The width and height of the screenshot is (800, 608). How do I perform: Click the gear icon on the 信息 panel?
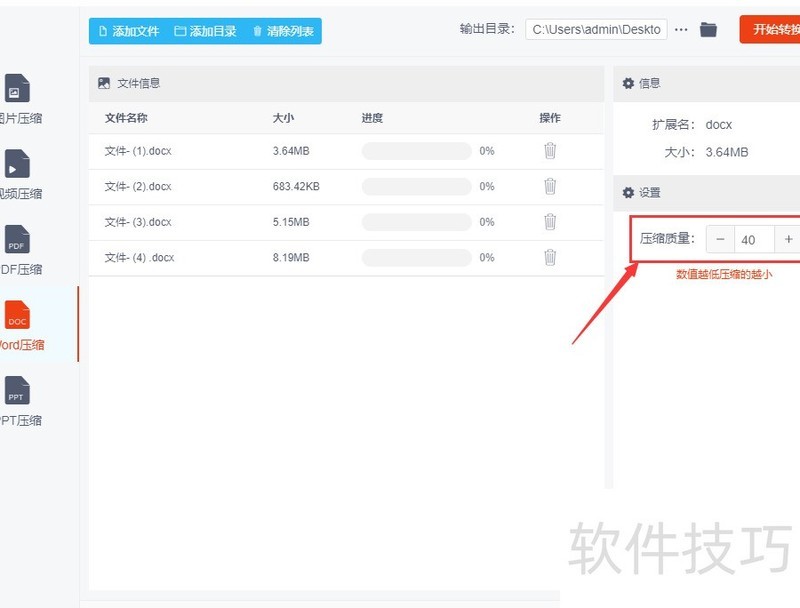pos(628,83)
